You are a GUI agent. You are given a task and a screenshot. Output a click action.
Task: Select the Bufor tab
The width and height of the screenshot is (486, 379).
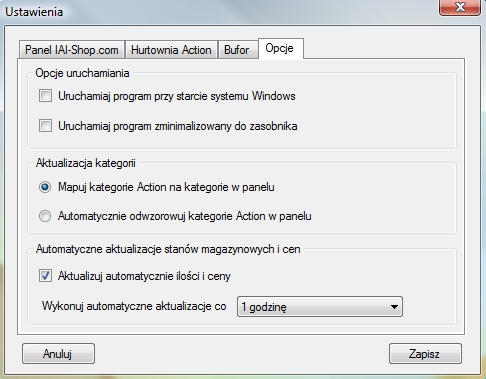click(237, 50)
